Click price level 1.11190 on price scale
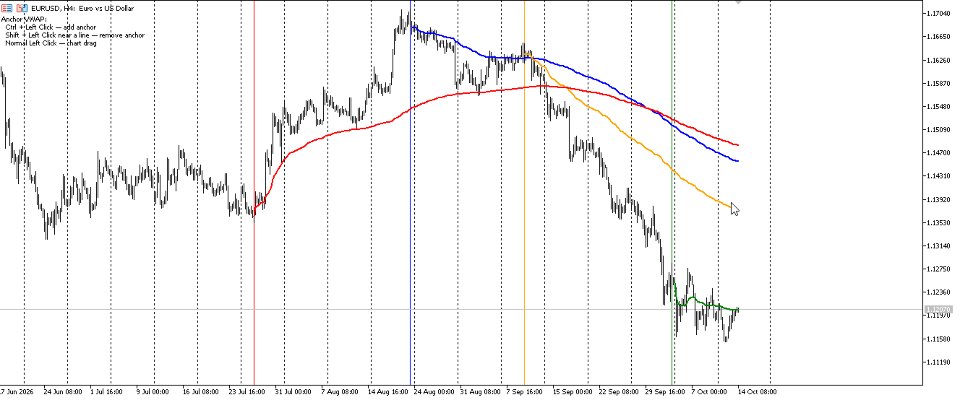The width and height of the screenshot is (960, 400). [x=938, y=362]
